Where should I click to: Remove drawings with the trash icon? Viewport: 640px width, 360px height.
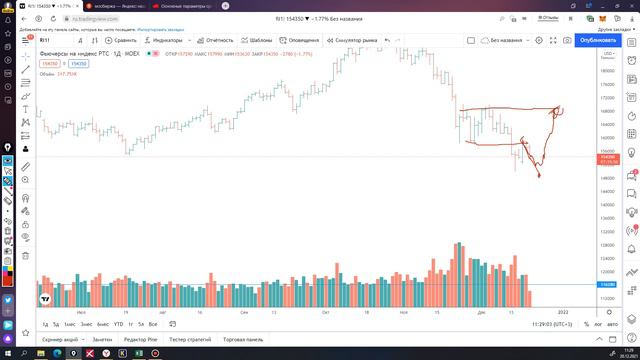(25, 256)
